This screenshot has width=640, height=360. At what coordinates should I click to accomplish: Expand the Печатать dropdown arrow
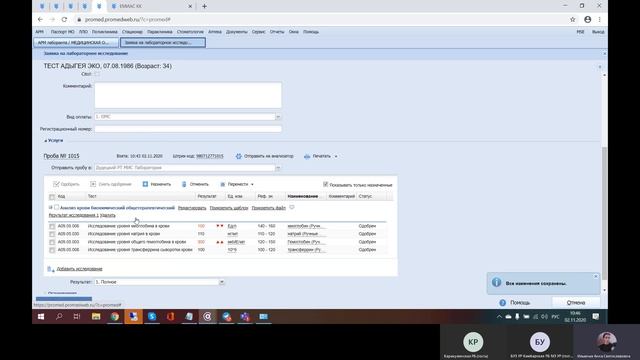coord(336,156)
